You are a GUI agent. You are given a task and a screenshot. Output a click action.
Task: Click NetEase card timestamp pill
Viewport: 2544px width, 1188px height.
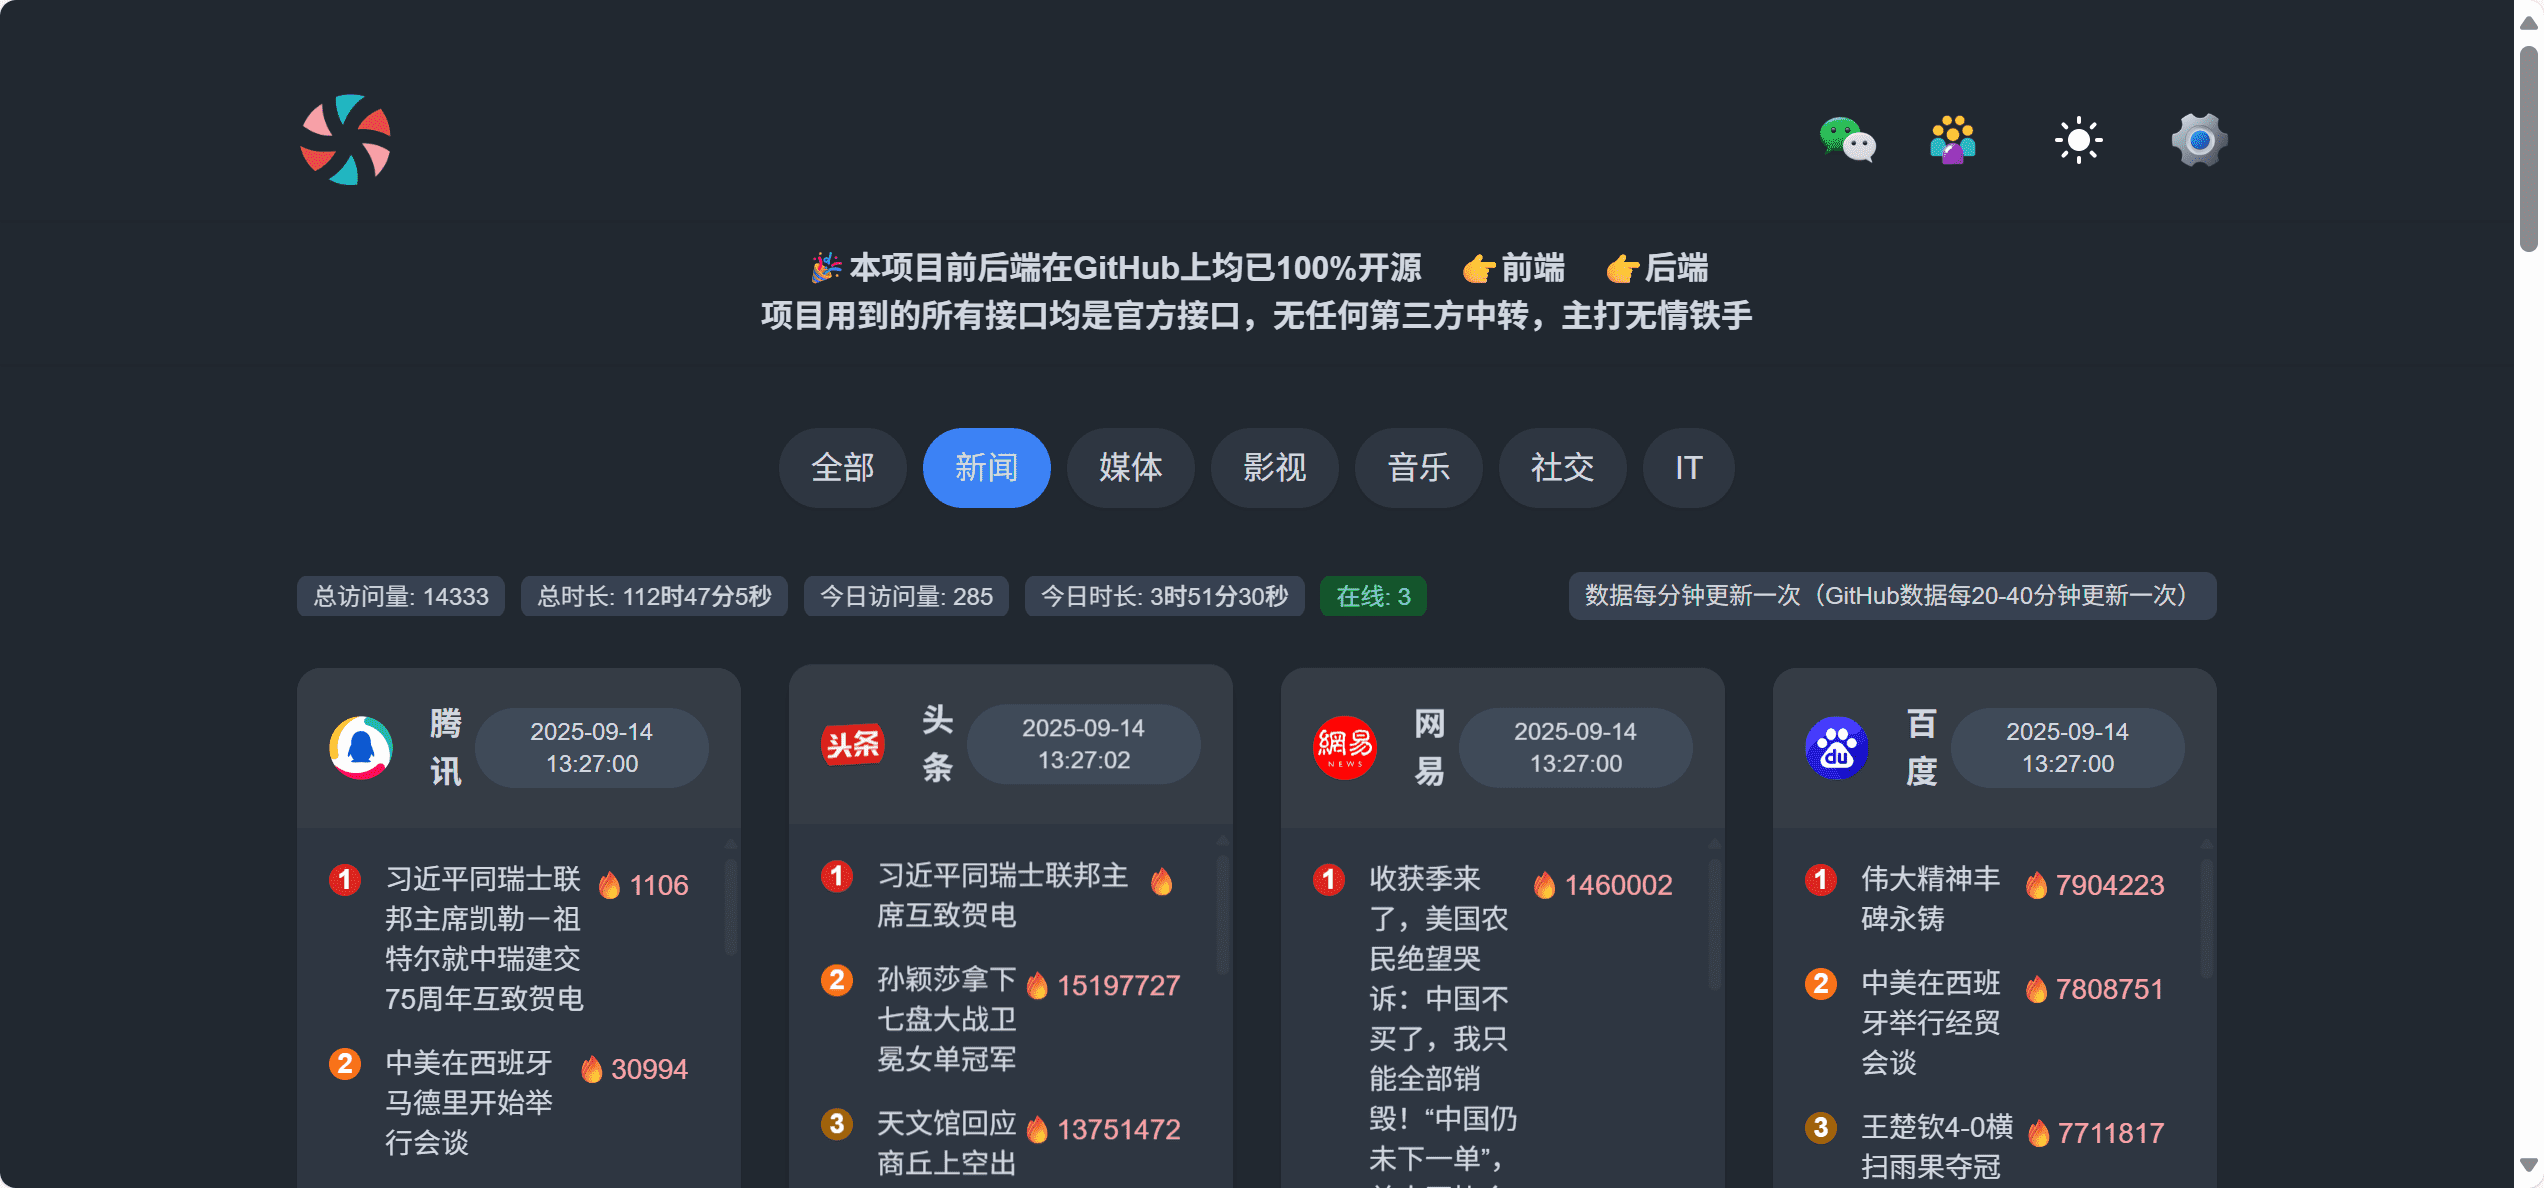(1576, 747)
